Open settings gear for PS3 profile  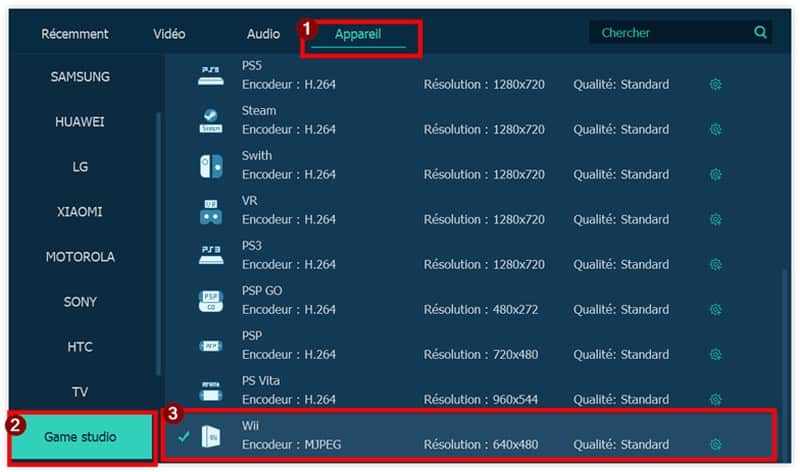(715, 264)
